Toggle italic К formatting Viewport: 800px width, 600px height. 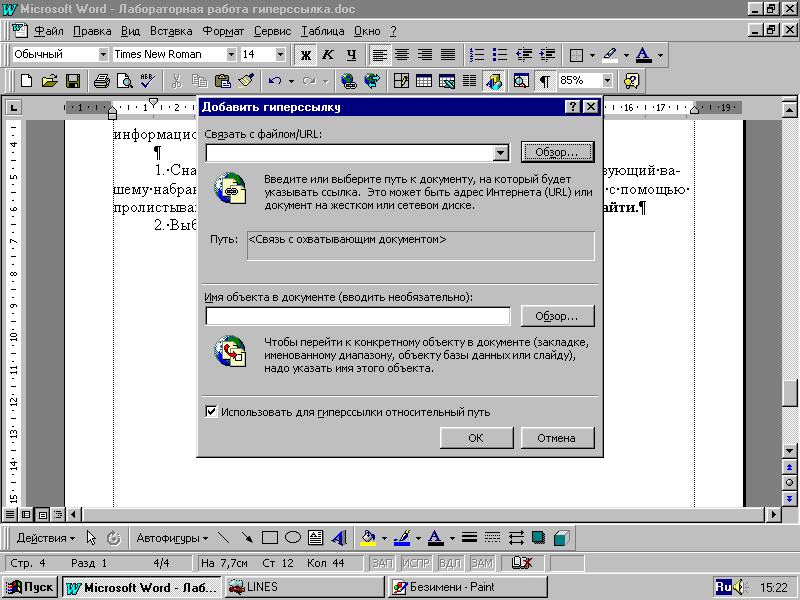coord(328,55)
